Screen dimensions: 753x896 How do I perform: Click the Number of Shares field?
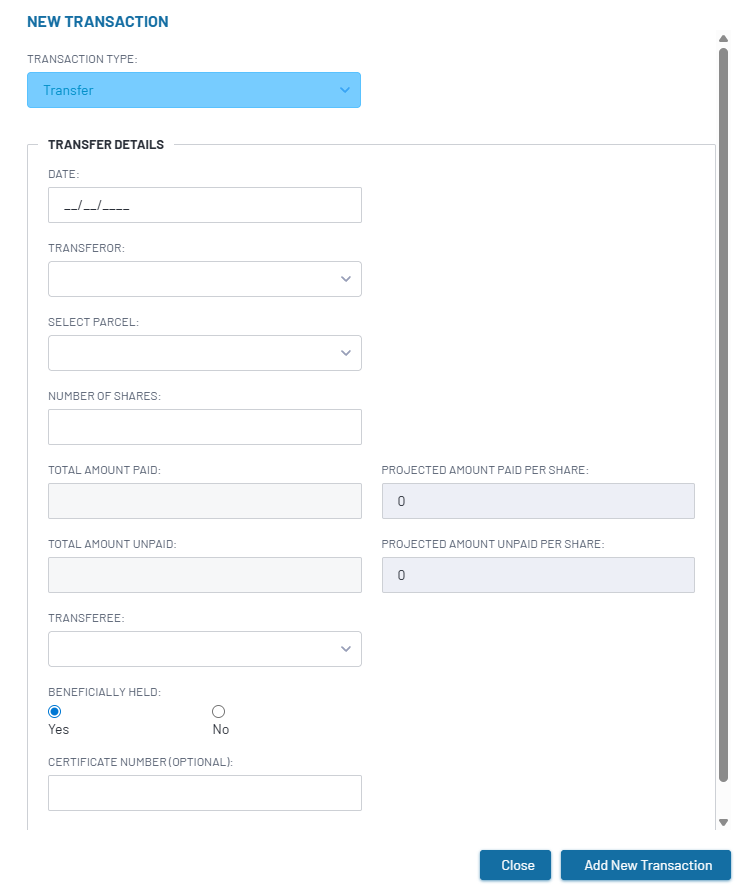pos(205,427)
